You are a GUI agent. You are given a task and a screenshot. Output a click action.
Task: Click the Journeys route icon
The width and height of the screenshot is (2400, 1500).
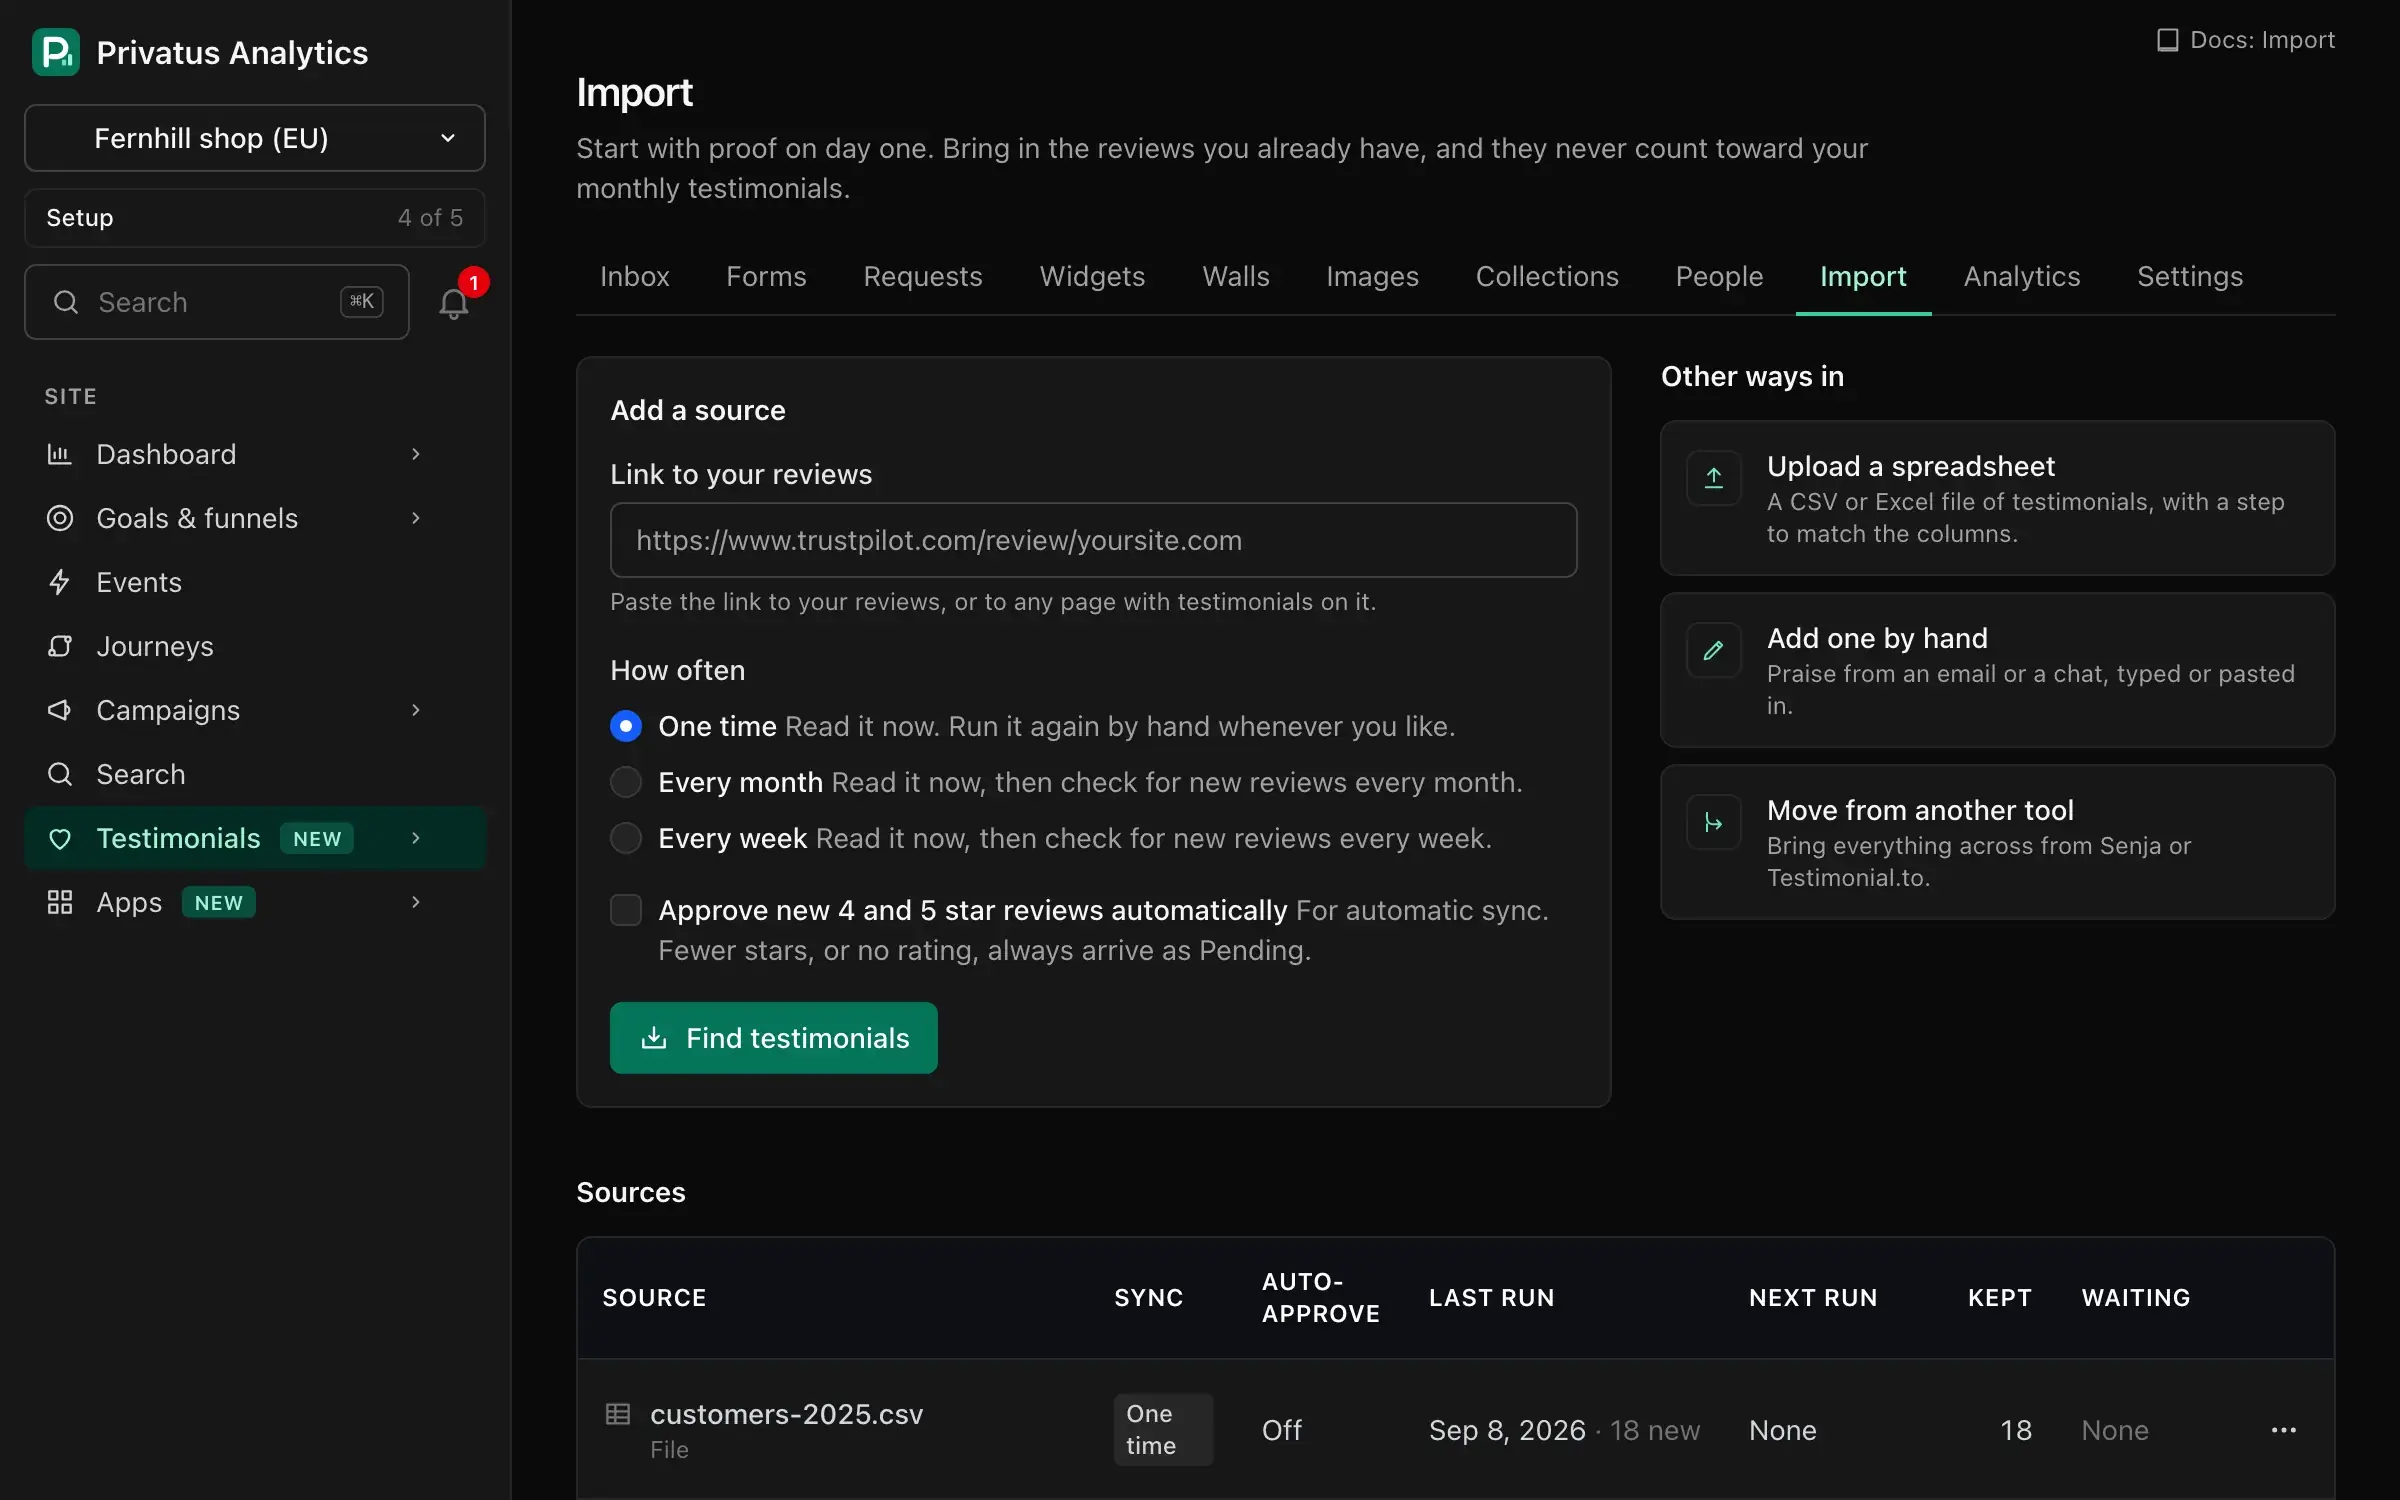coord(60,646)
